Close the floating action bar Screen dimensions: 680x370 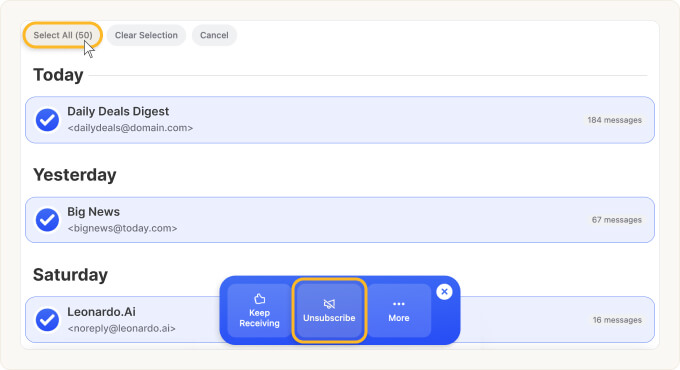pyautogui.click(x=444, y=291)
